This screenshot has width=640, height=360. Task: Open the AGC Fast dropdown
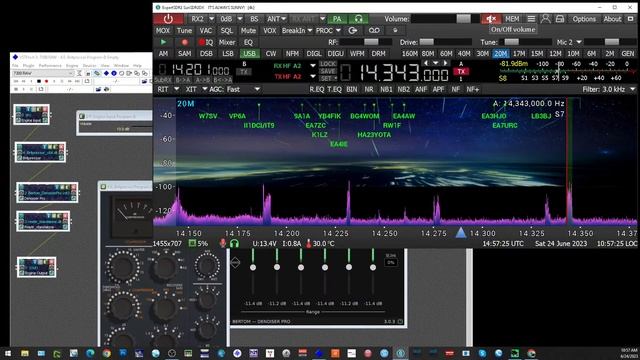(257, 89)
